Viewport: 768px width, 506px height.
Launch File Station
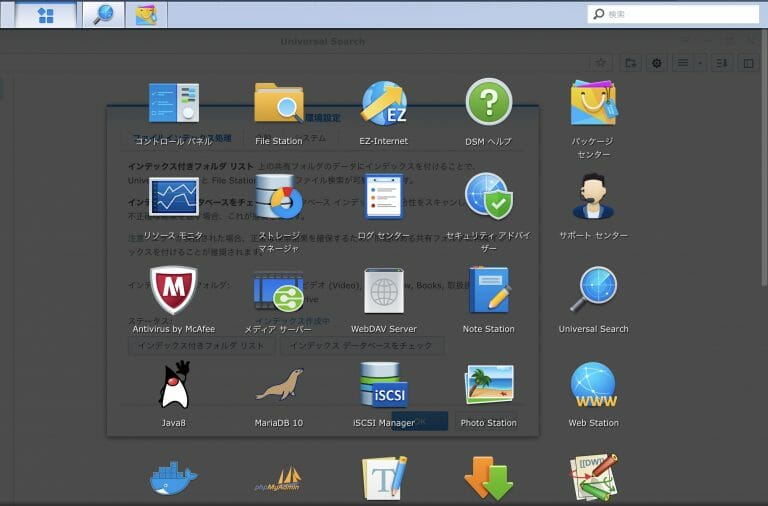click(279, 103)
